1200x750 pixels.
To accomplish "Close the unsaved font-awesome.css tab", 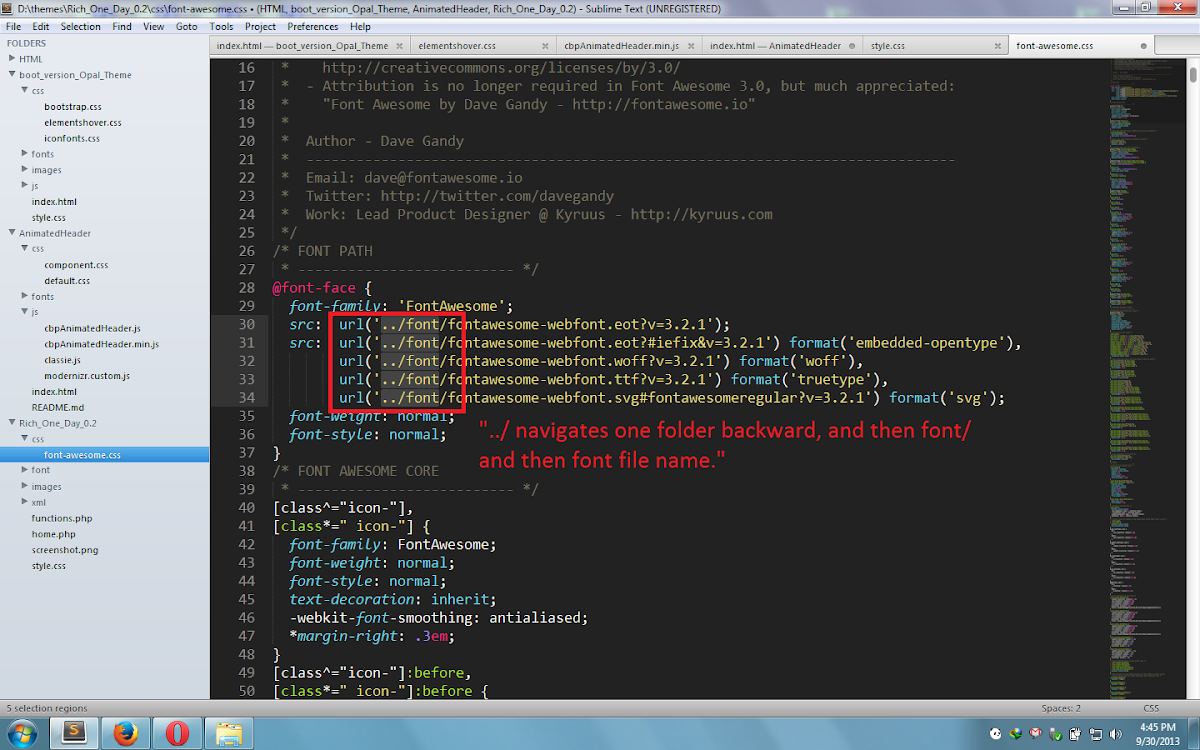I will [1142, 46].
